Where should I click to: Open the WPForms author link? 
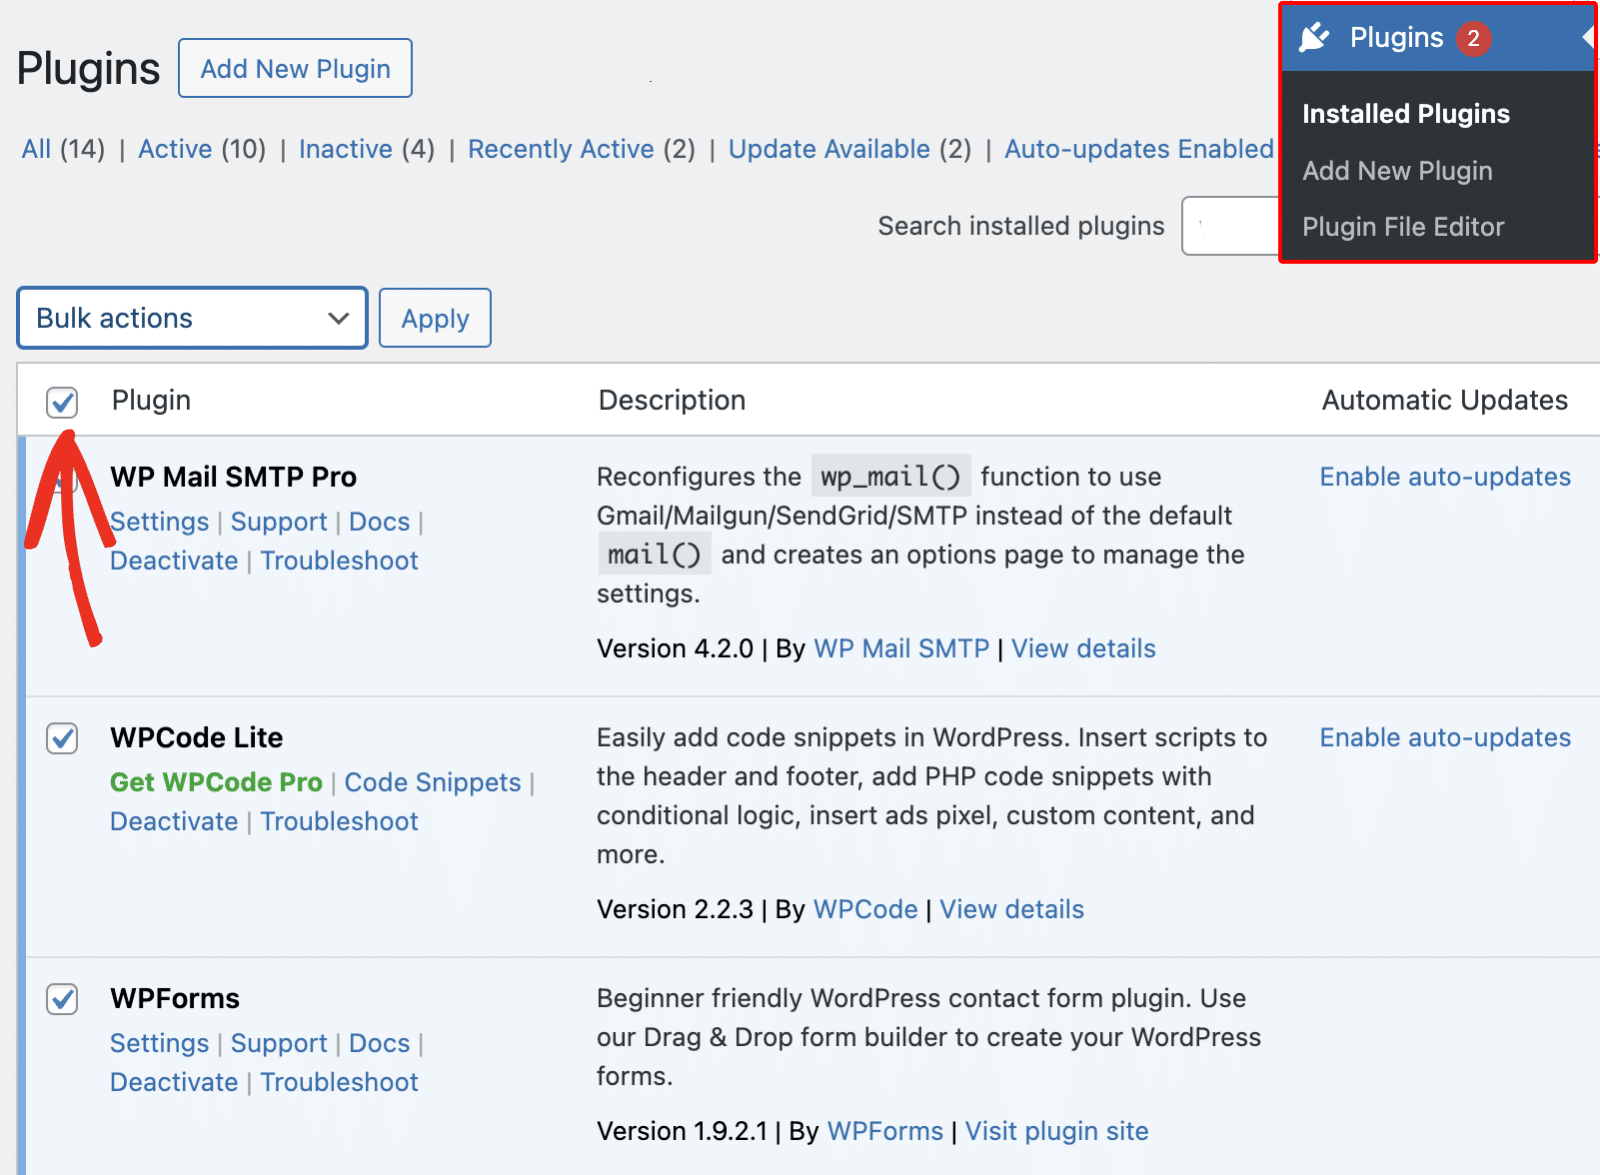tap(885, 1132)
